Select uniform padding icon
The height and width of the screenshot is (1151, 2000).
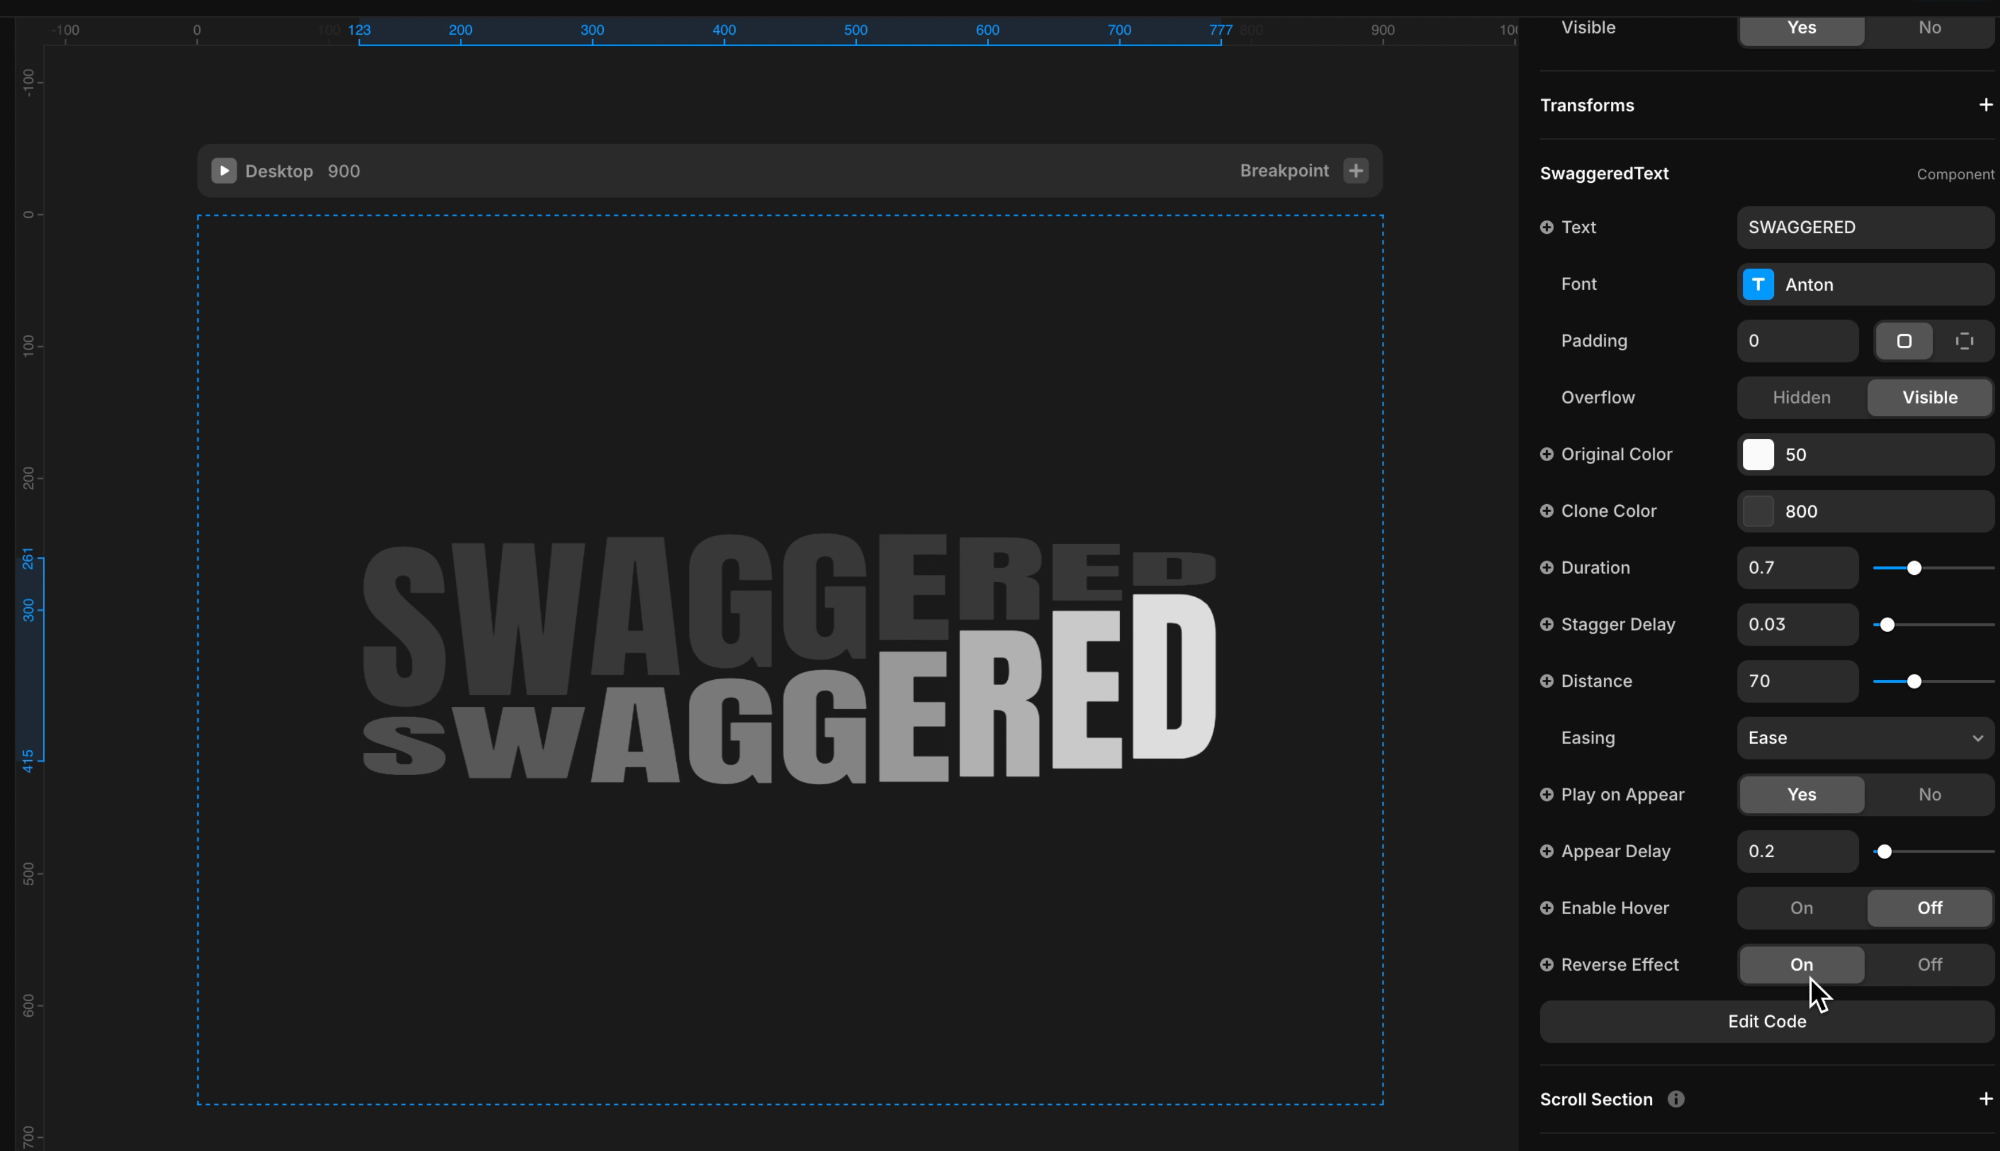click(x=1903, y=341)
